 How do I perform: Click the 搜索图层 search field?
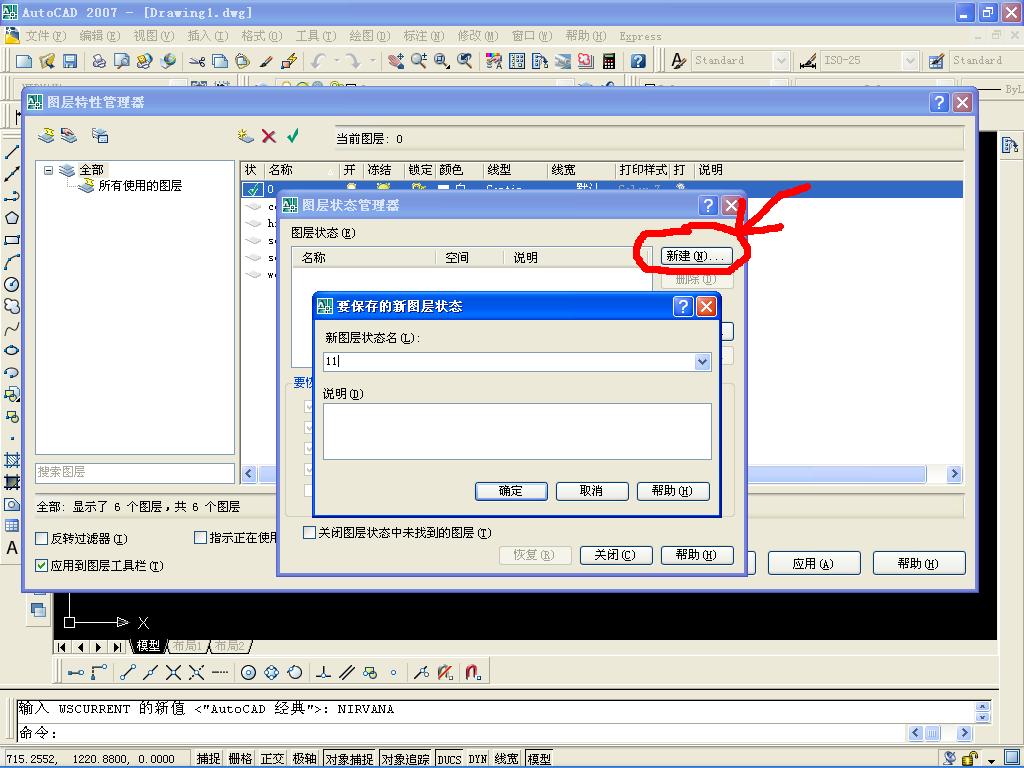pos(135,472)
